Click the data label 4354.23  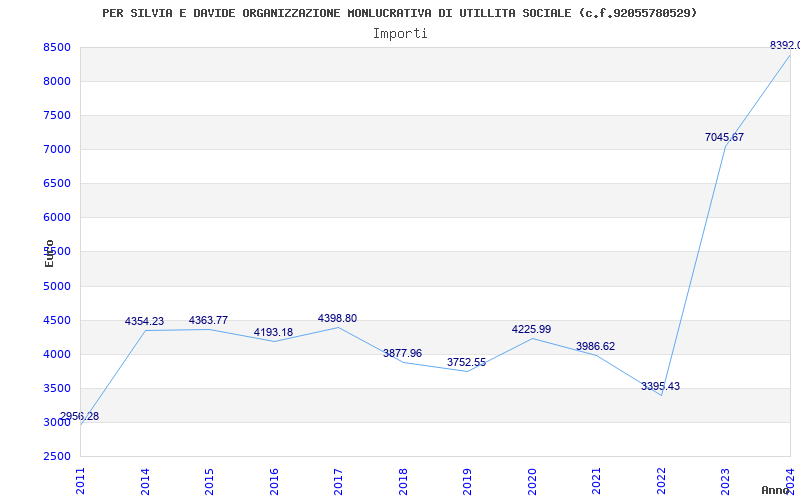point(144,321)
